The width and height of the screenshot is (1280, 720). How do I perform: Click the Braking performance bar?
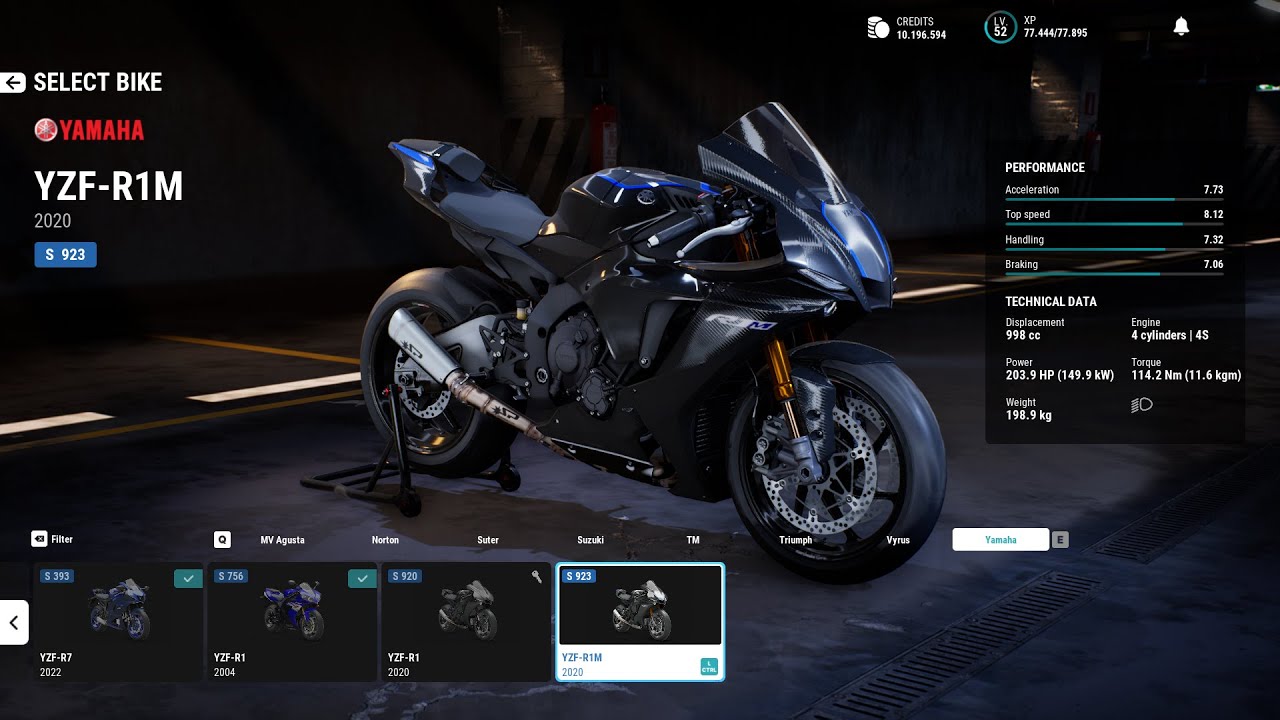coord(1114,274)
